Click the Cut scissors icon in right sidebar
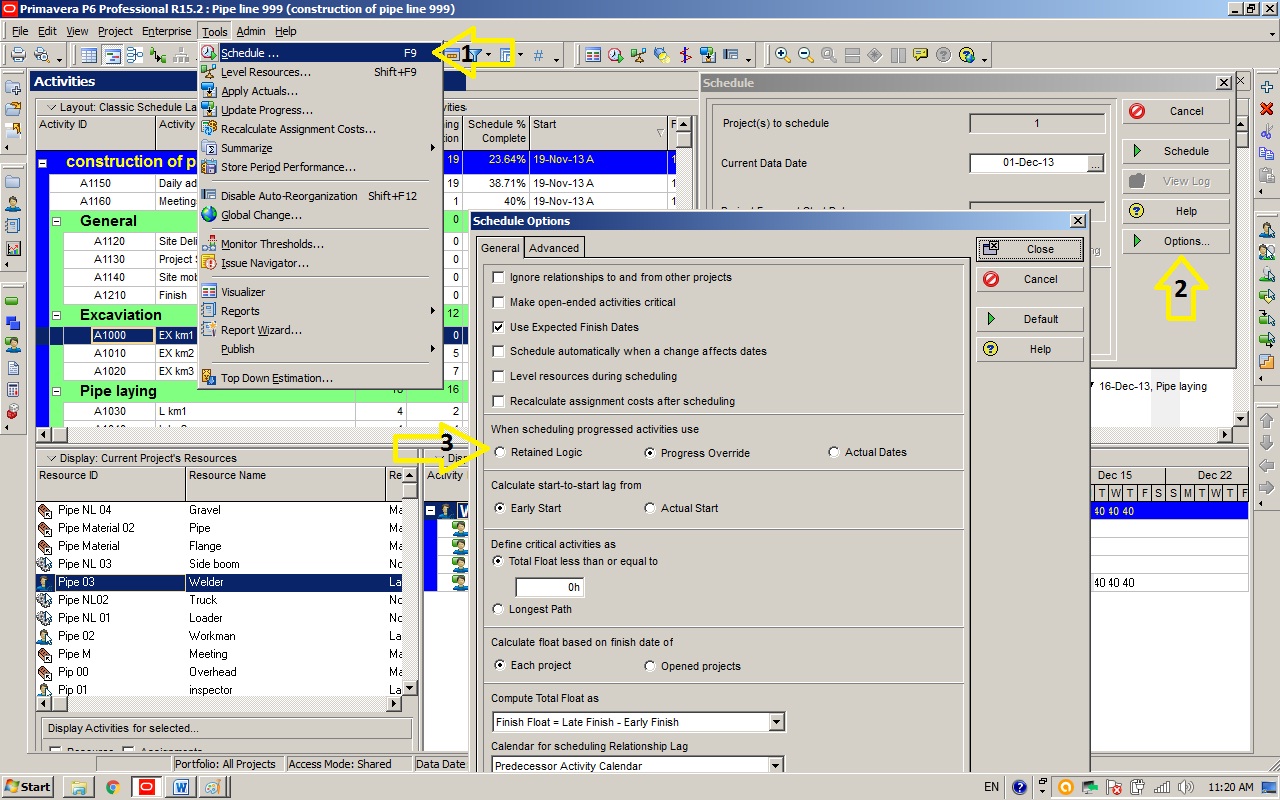 (x=1266, y=132)
